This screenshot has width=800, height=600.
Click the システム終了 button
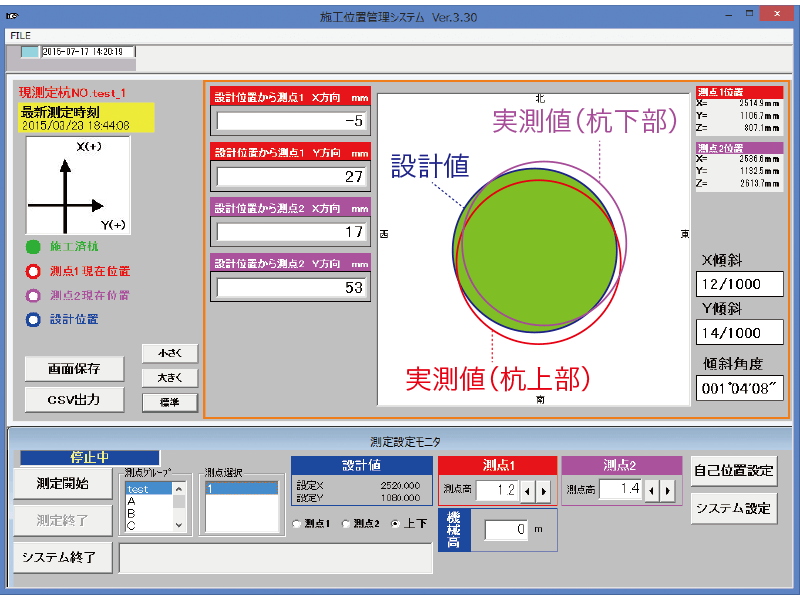63,557
